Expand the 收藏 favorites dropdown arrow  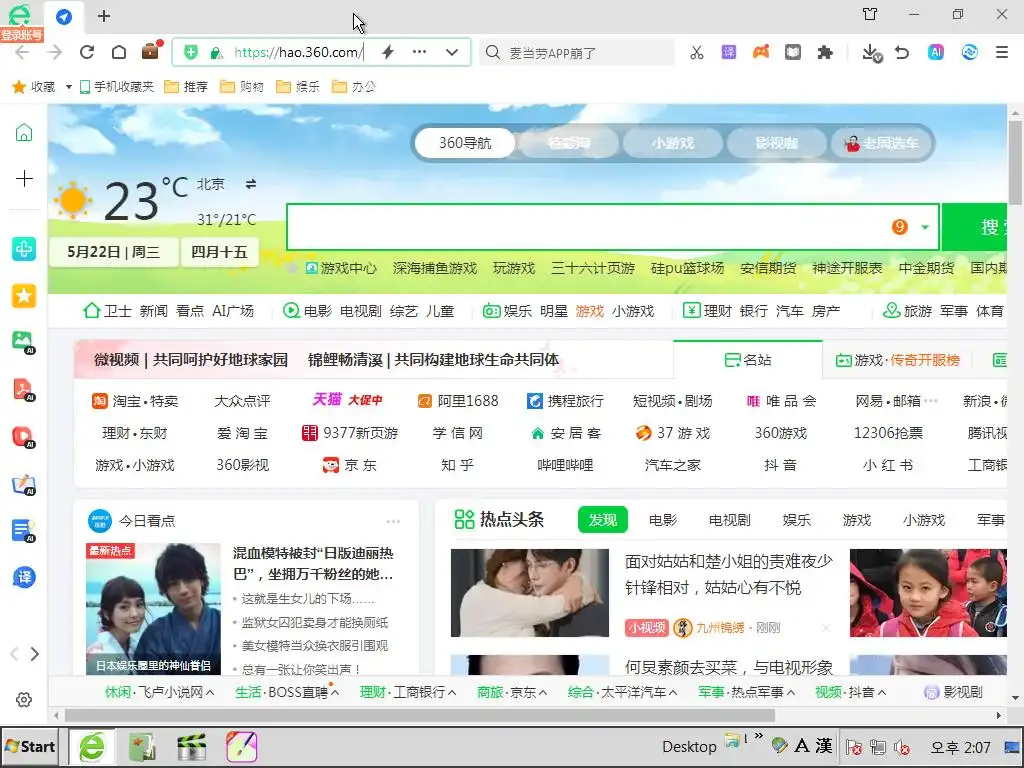(x=69, y=87)
